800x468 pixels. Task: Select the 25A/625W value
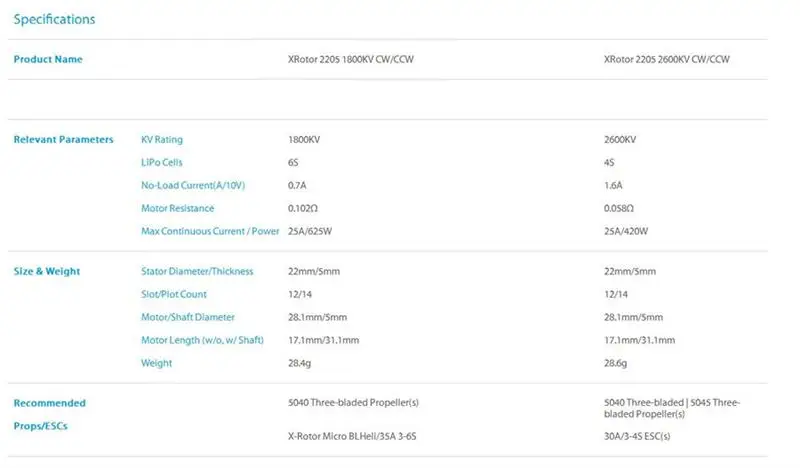click(310, 231)
